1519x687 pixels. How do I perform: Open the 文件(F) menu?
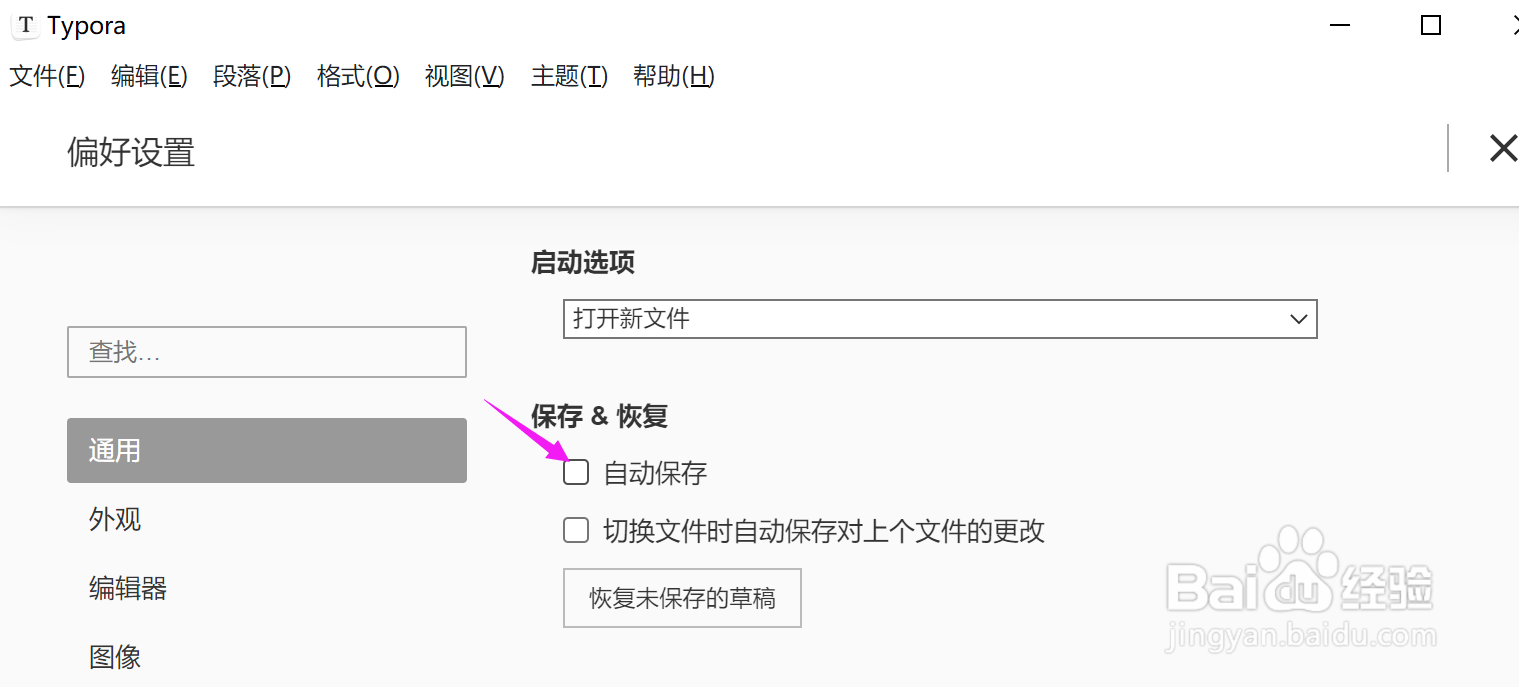[47, 76]
